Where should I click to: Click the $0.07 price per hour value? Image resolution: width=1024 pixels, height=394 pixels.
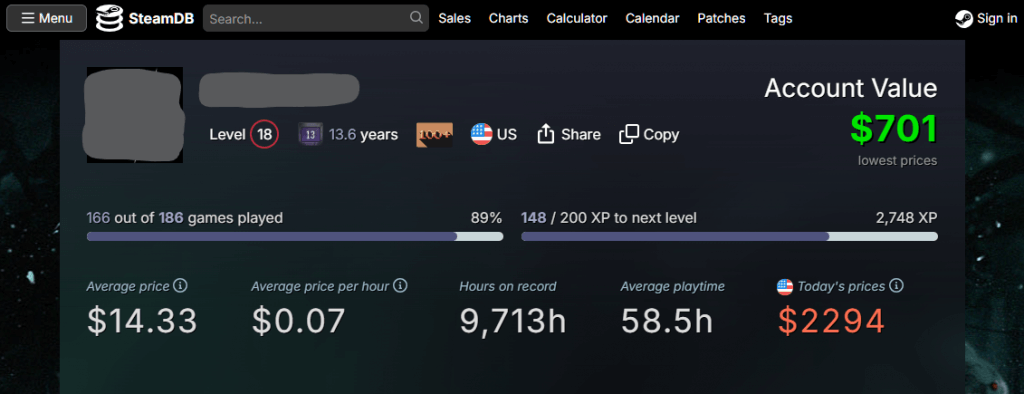pos(298,321)
